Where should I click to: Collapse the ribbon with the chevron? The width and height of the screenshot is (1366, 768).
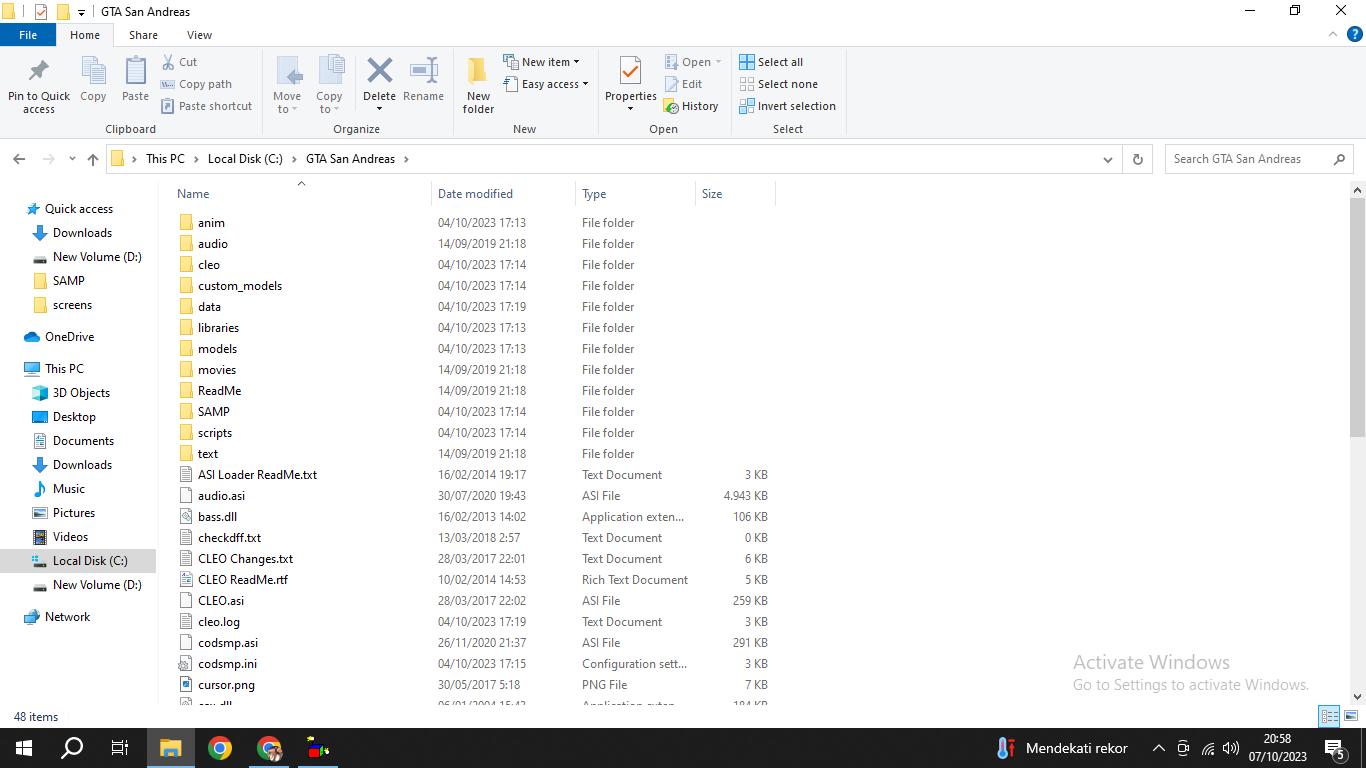(1334, 35)
